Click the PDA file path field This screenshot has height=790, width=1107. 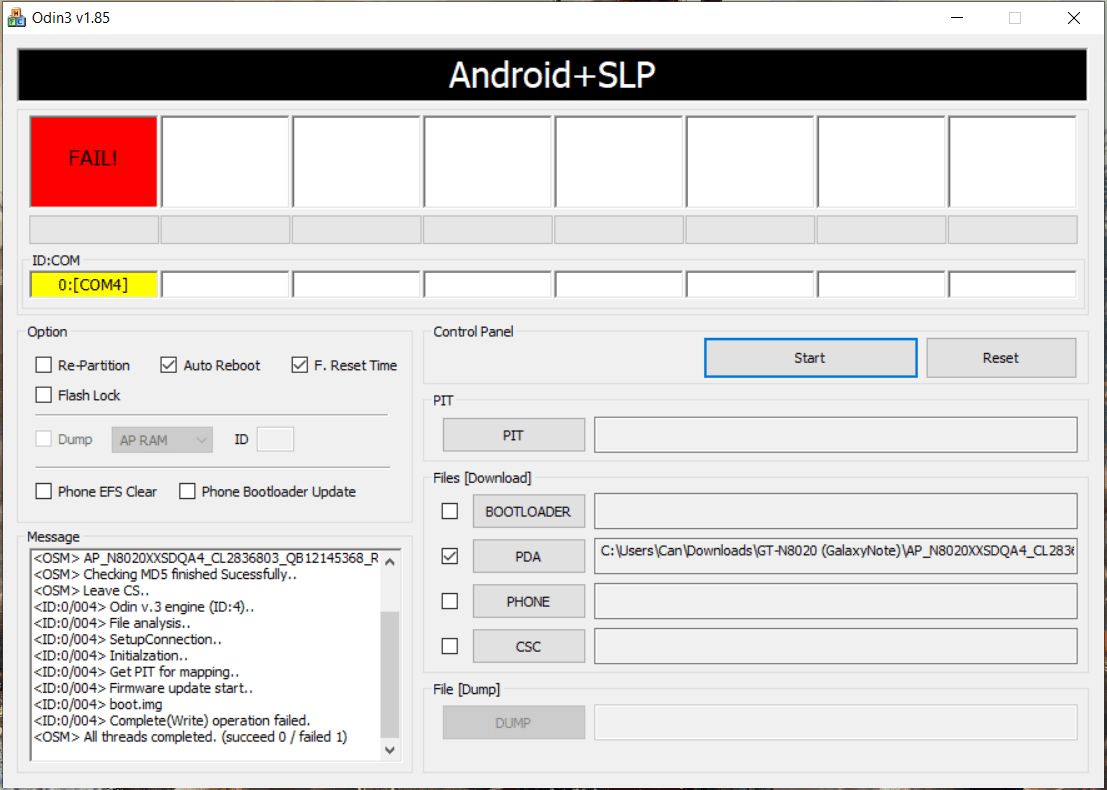(836, 556)
